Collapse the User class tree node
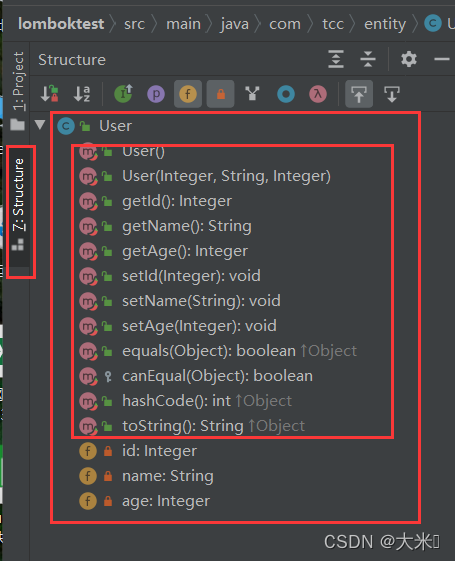The width and height of the screenshot is (455, 561). pos(40,125)
